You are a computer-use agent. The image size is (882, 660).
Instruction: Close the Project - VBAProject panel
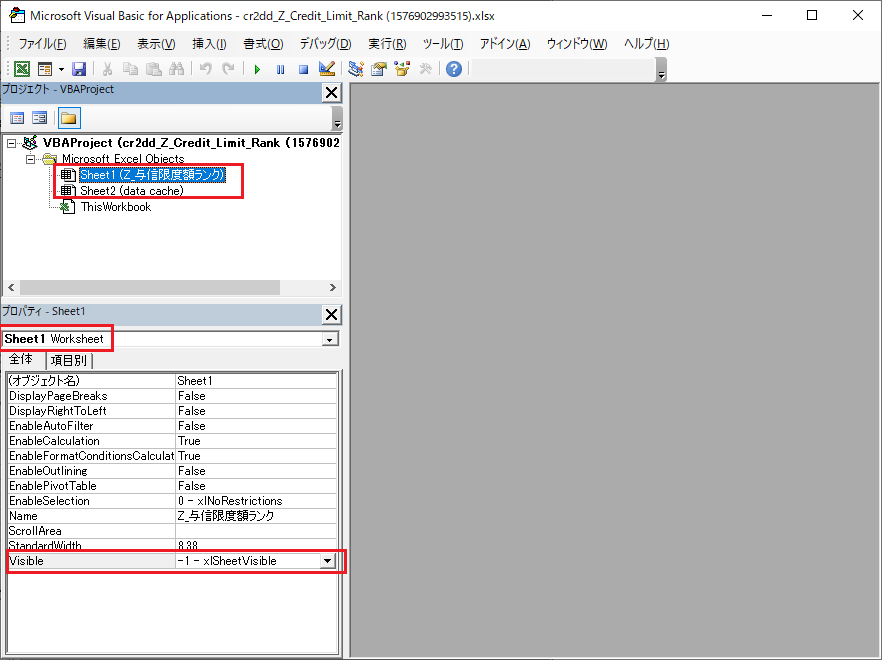[x=332, y=92]
